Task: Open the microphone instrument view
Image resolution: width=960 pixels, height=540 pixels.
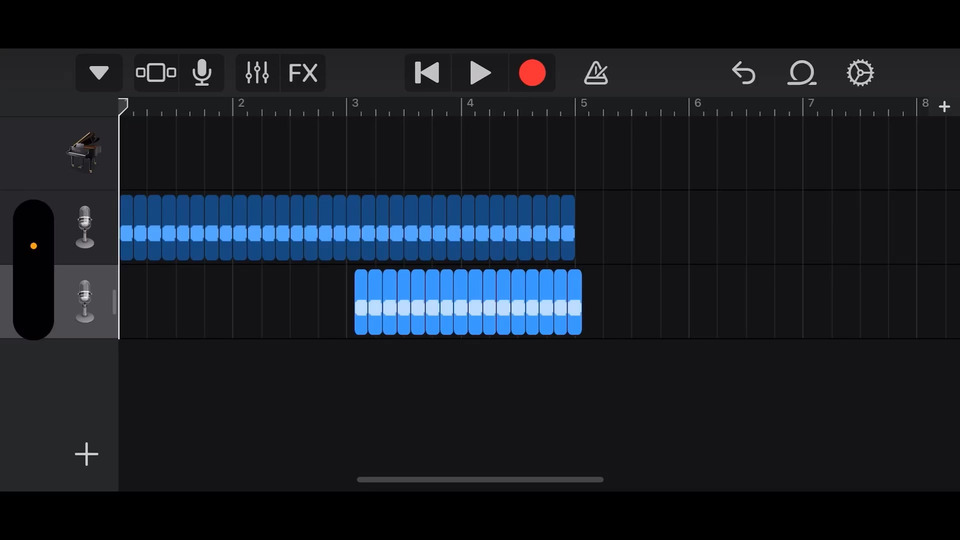Action: point(202,73)
